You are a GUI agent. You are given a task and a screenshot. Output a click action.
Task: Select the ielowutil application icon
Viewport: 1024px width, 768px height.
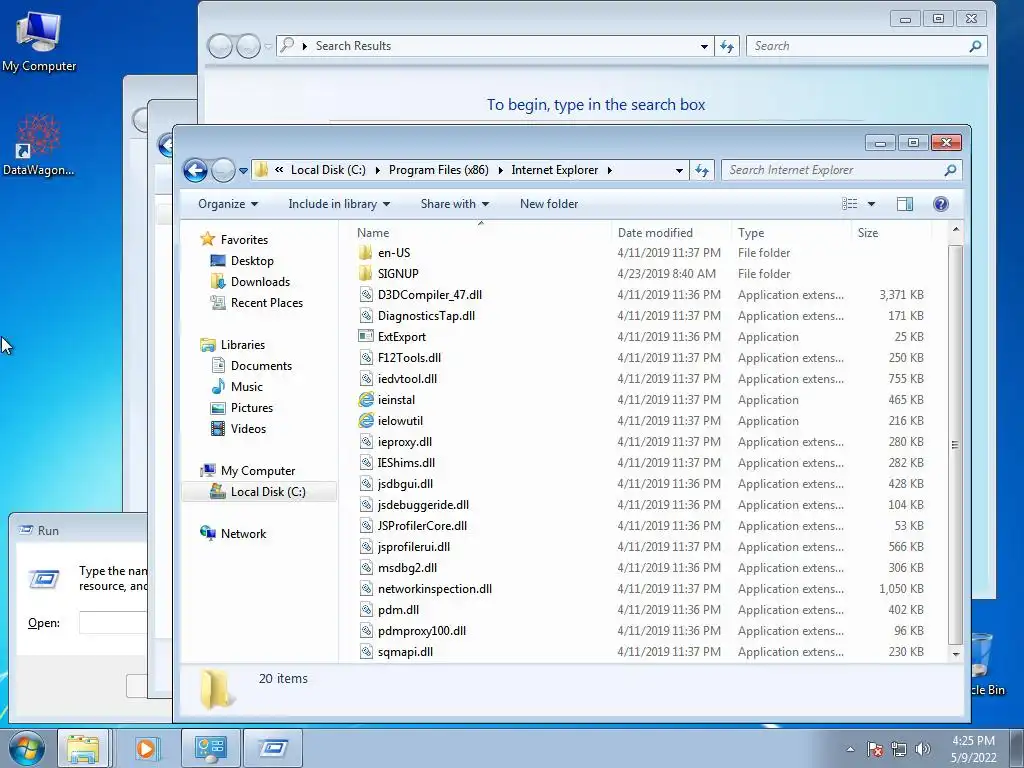(366, 421)
